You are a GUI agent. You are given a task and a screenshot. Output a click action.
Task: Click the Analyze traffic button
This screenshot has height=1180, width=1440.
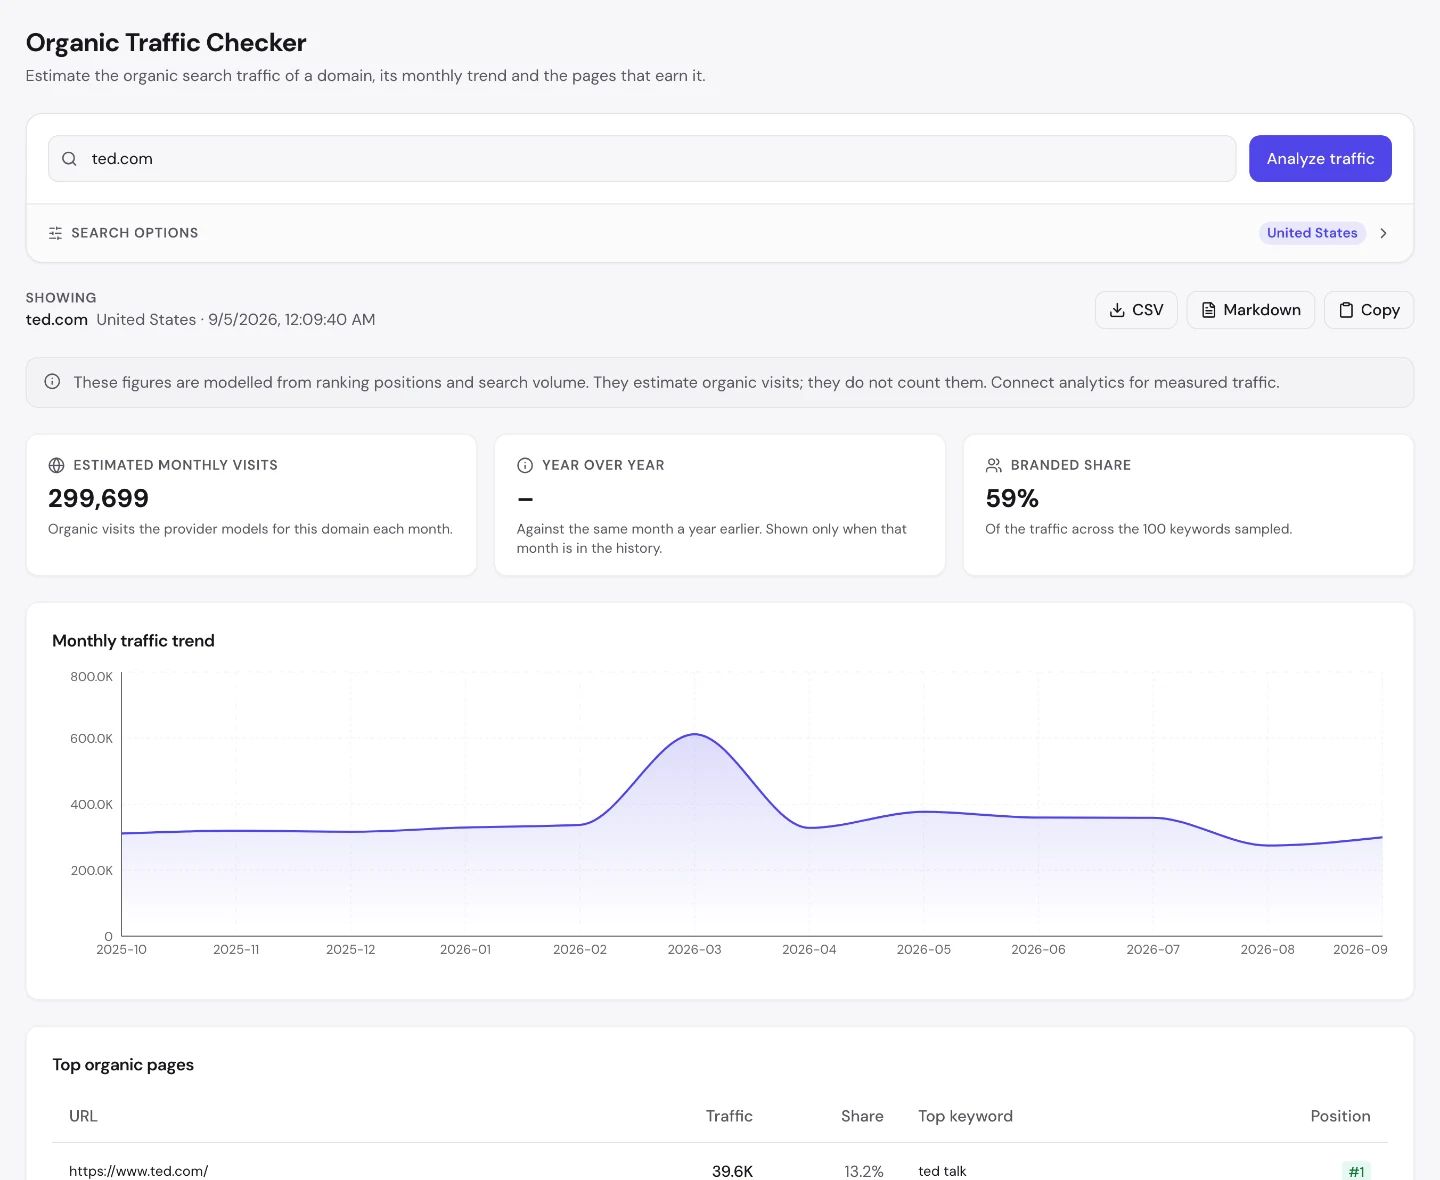pyautogui.click(x=1320, y=159)
